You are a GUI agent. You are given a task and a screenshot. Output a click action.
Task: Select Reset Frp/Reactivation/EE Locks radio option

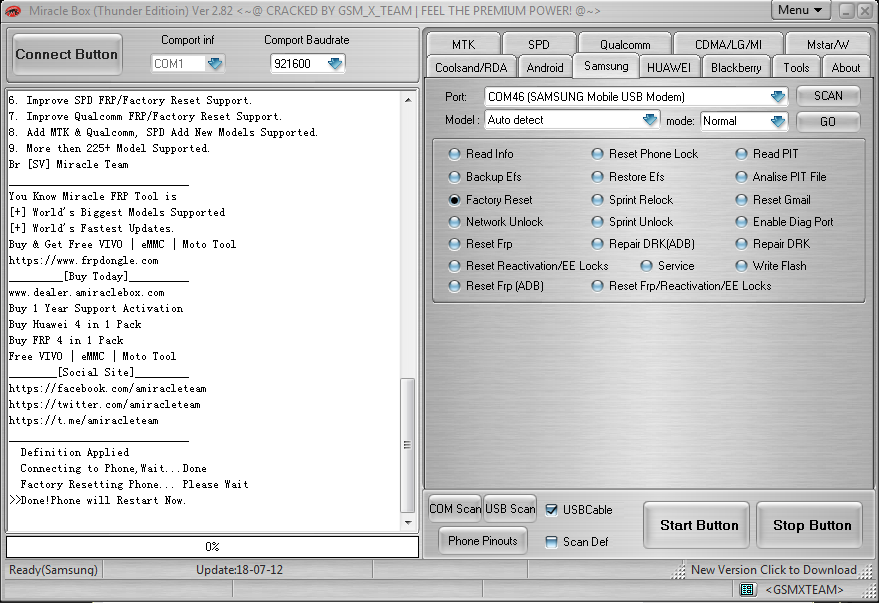tap(598, 286)
